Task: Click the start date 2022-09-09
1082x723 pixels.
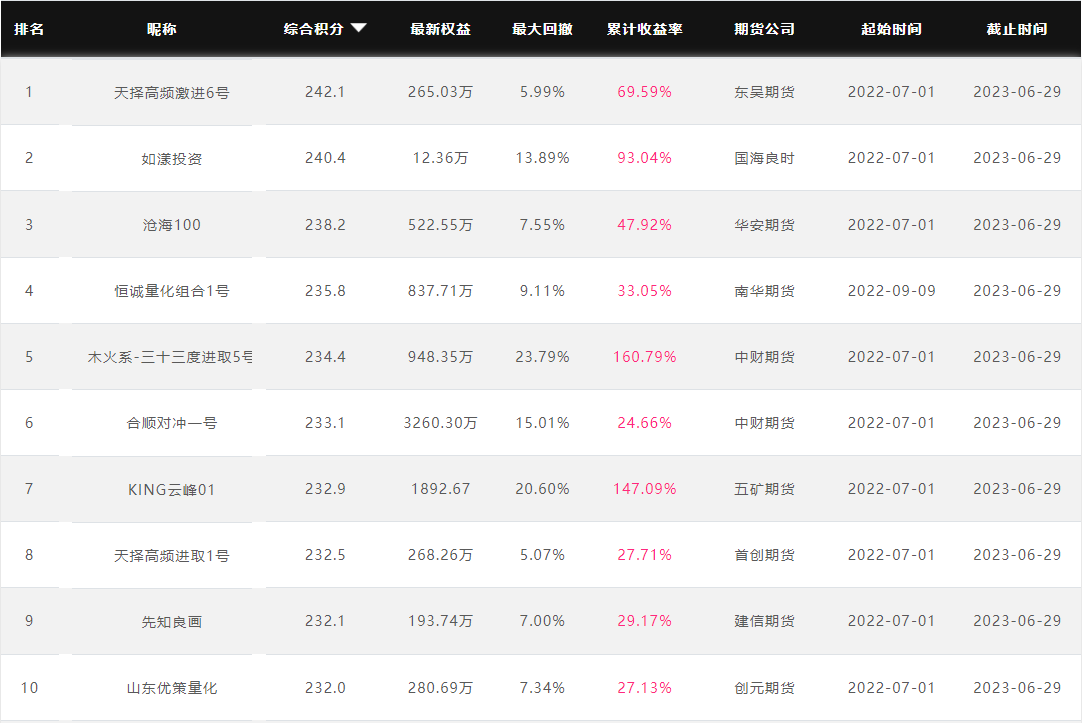Action: (x=892, y=290)
